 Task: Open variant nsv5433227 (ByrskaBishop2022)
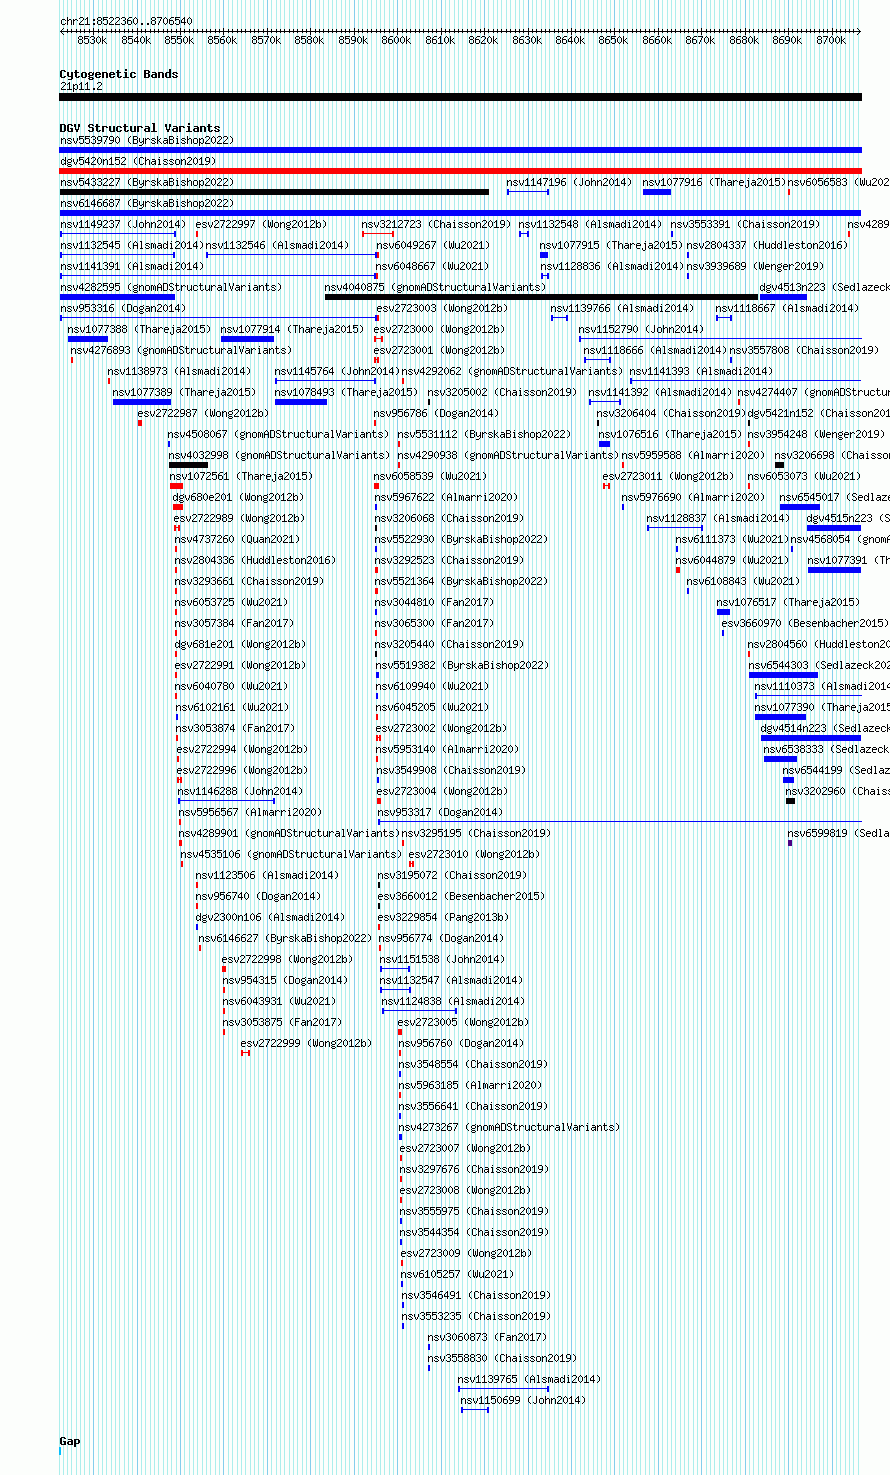[147, 182]
